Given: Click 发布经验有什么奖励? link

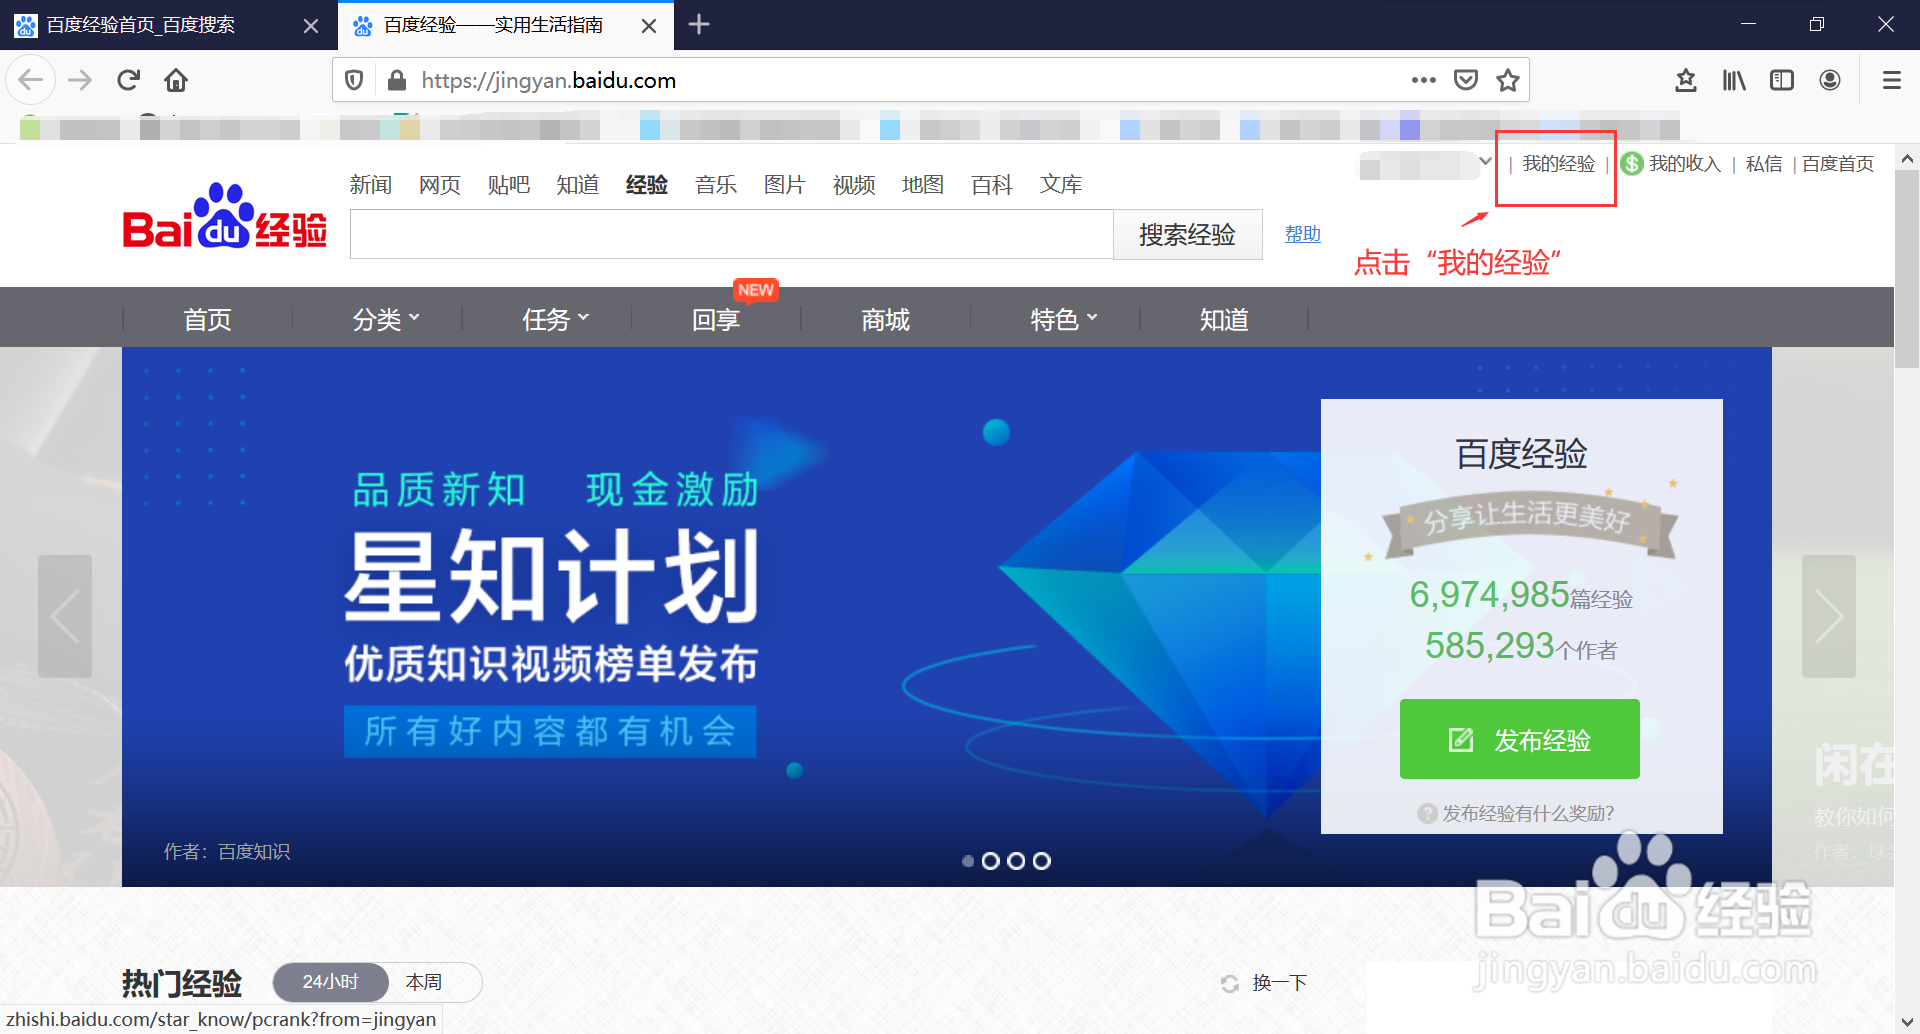Looking at the screenshot, I should click(x=1528, y=813).
